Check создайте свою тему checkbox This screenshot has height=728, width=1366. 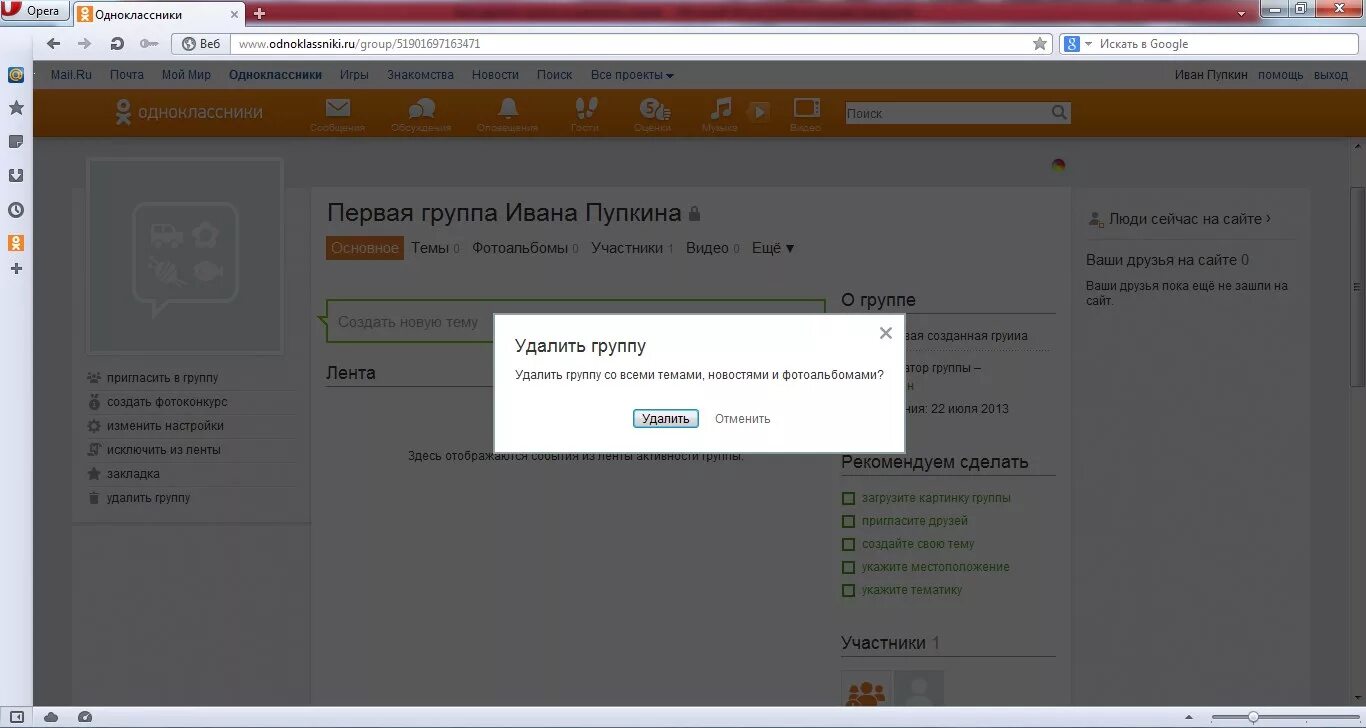point(848,544)
